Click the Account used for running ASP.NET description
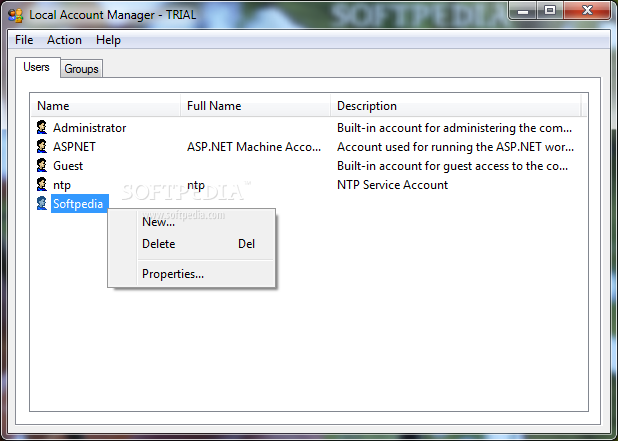The height and width of the screenshot is (441, 618). [x=455, y=147]
